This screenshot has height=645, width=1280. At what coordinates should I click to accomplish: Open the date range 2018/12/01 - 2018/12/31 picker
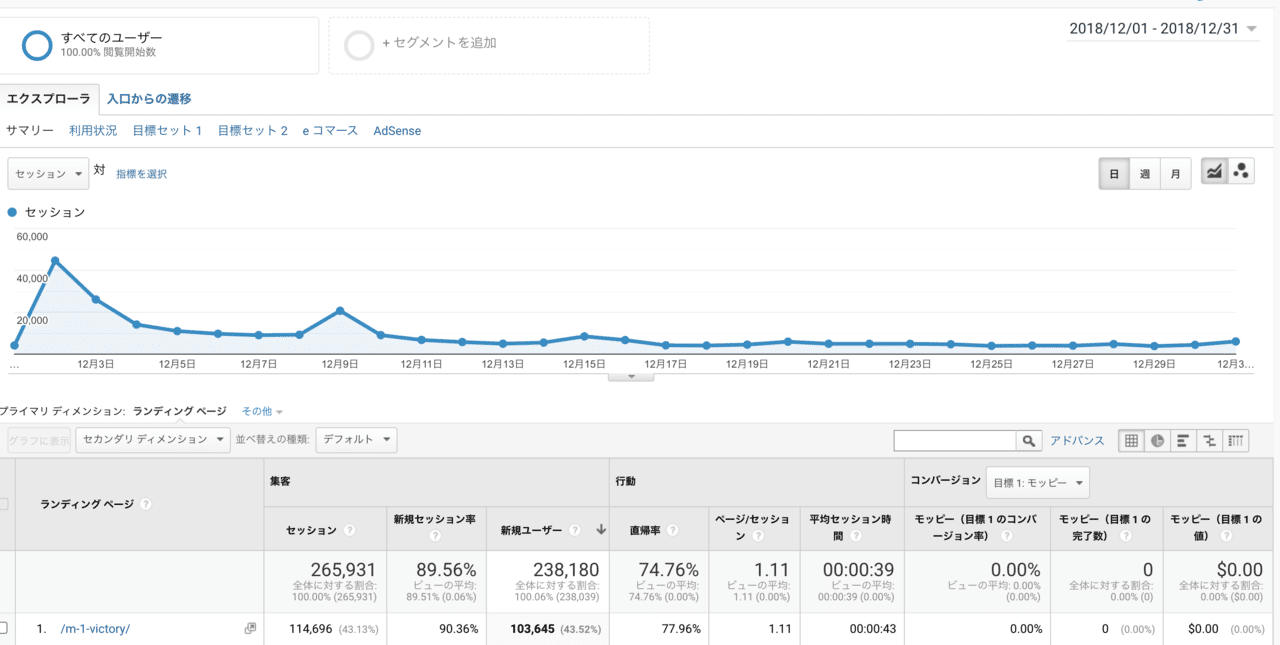click(x=1163, y=29)
